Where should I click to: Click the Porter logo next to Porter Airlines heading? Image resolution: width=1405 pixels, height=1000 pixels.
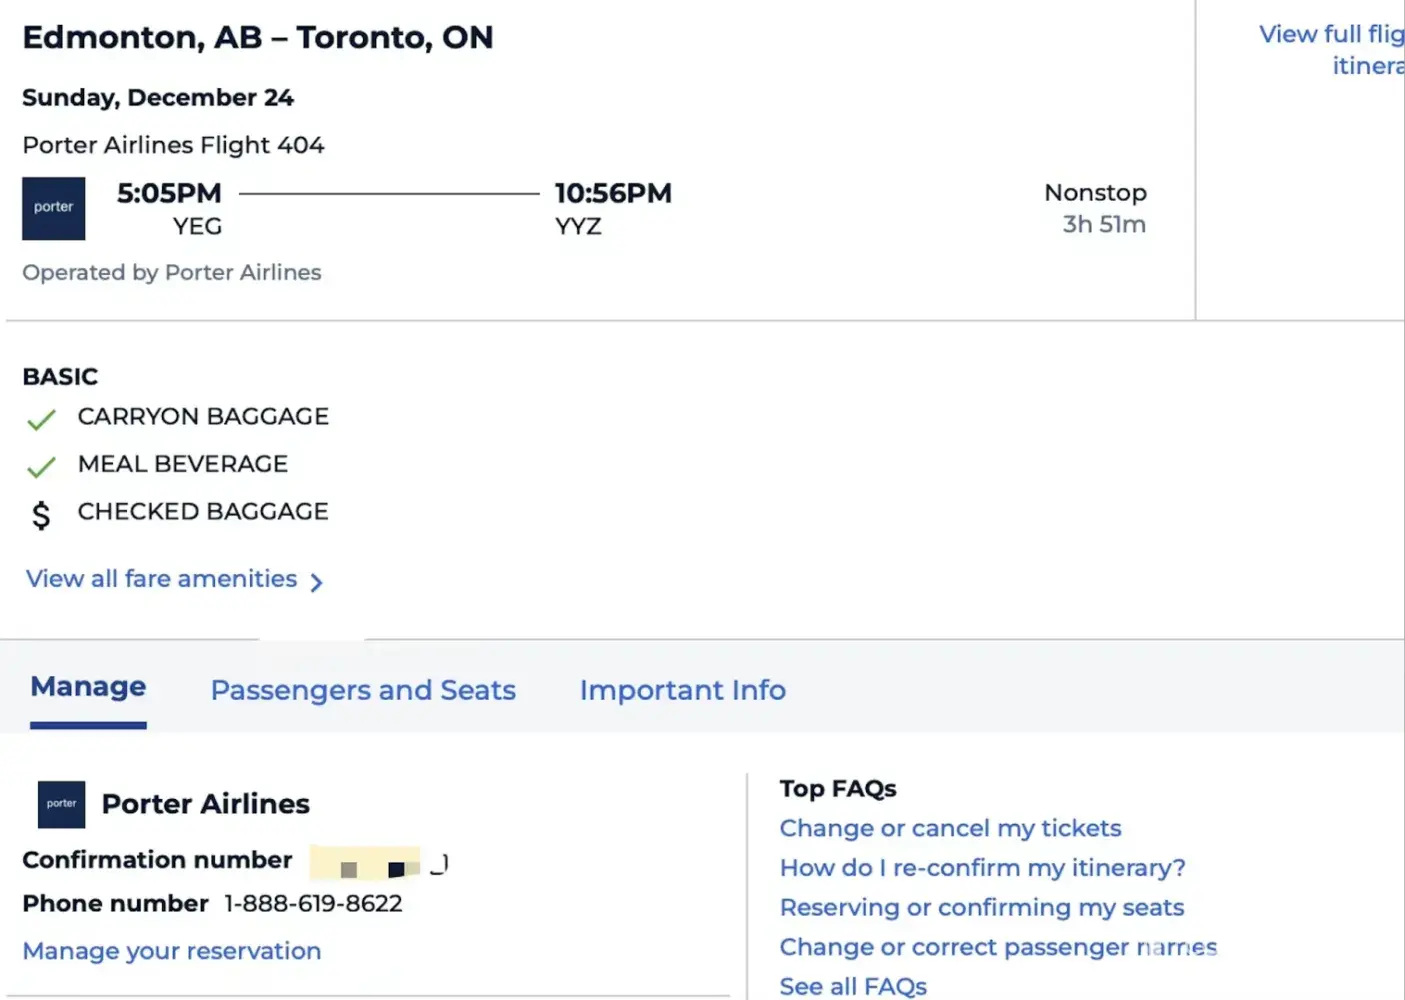click(61, 804)
